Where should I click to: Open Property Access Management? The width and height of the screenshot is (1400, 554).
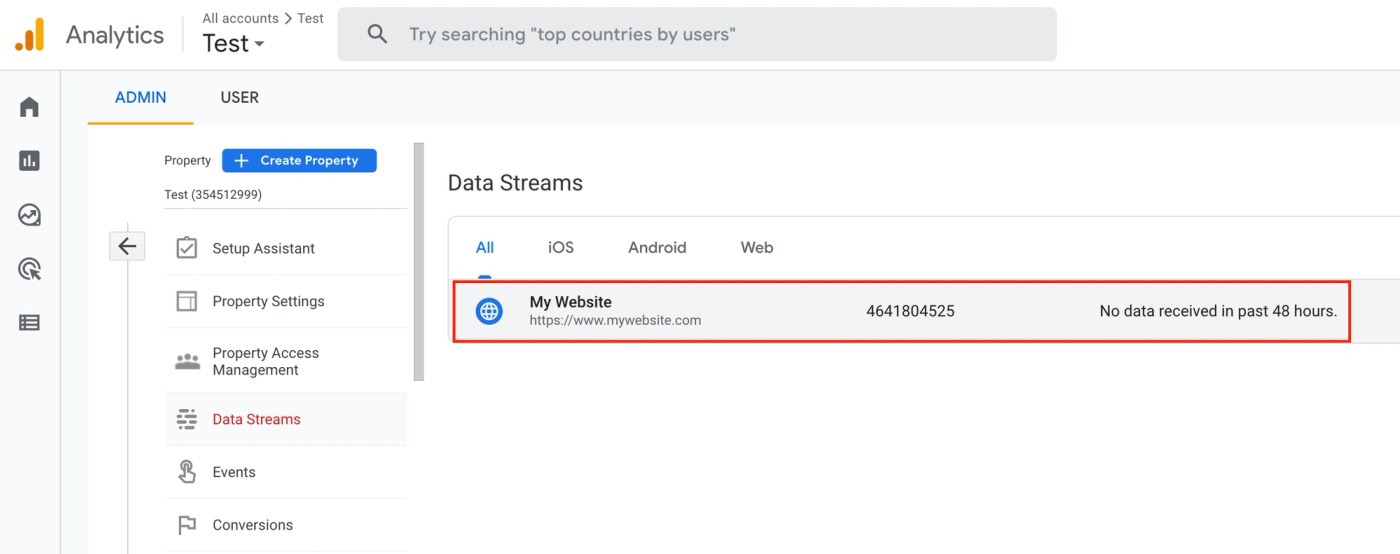(x=265, y=361)
